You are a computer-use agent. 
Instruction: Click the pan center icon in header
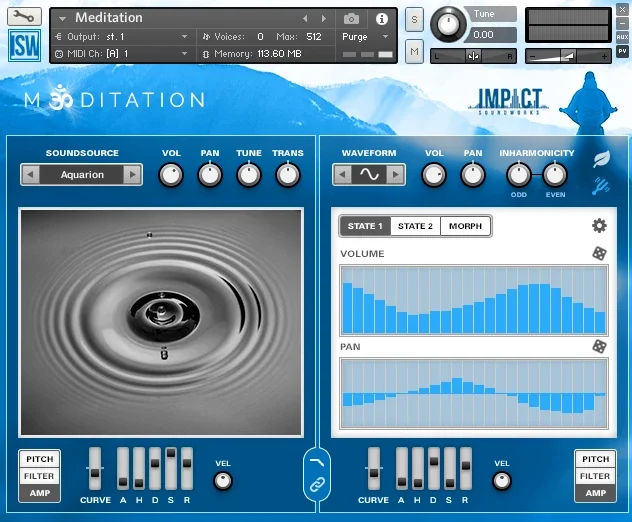473,56
